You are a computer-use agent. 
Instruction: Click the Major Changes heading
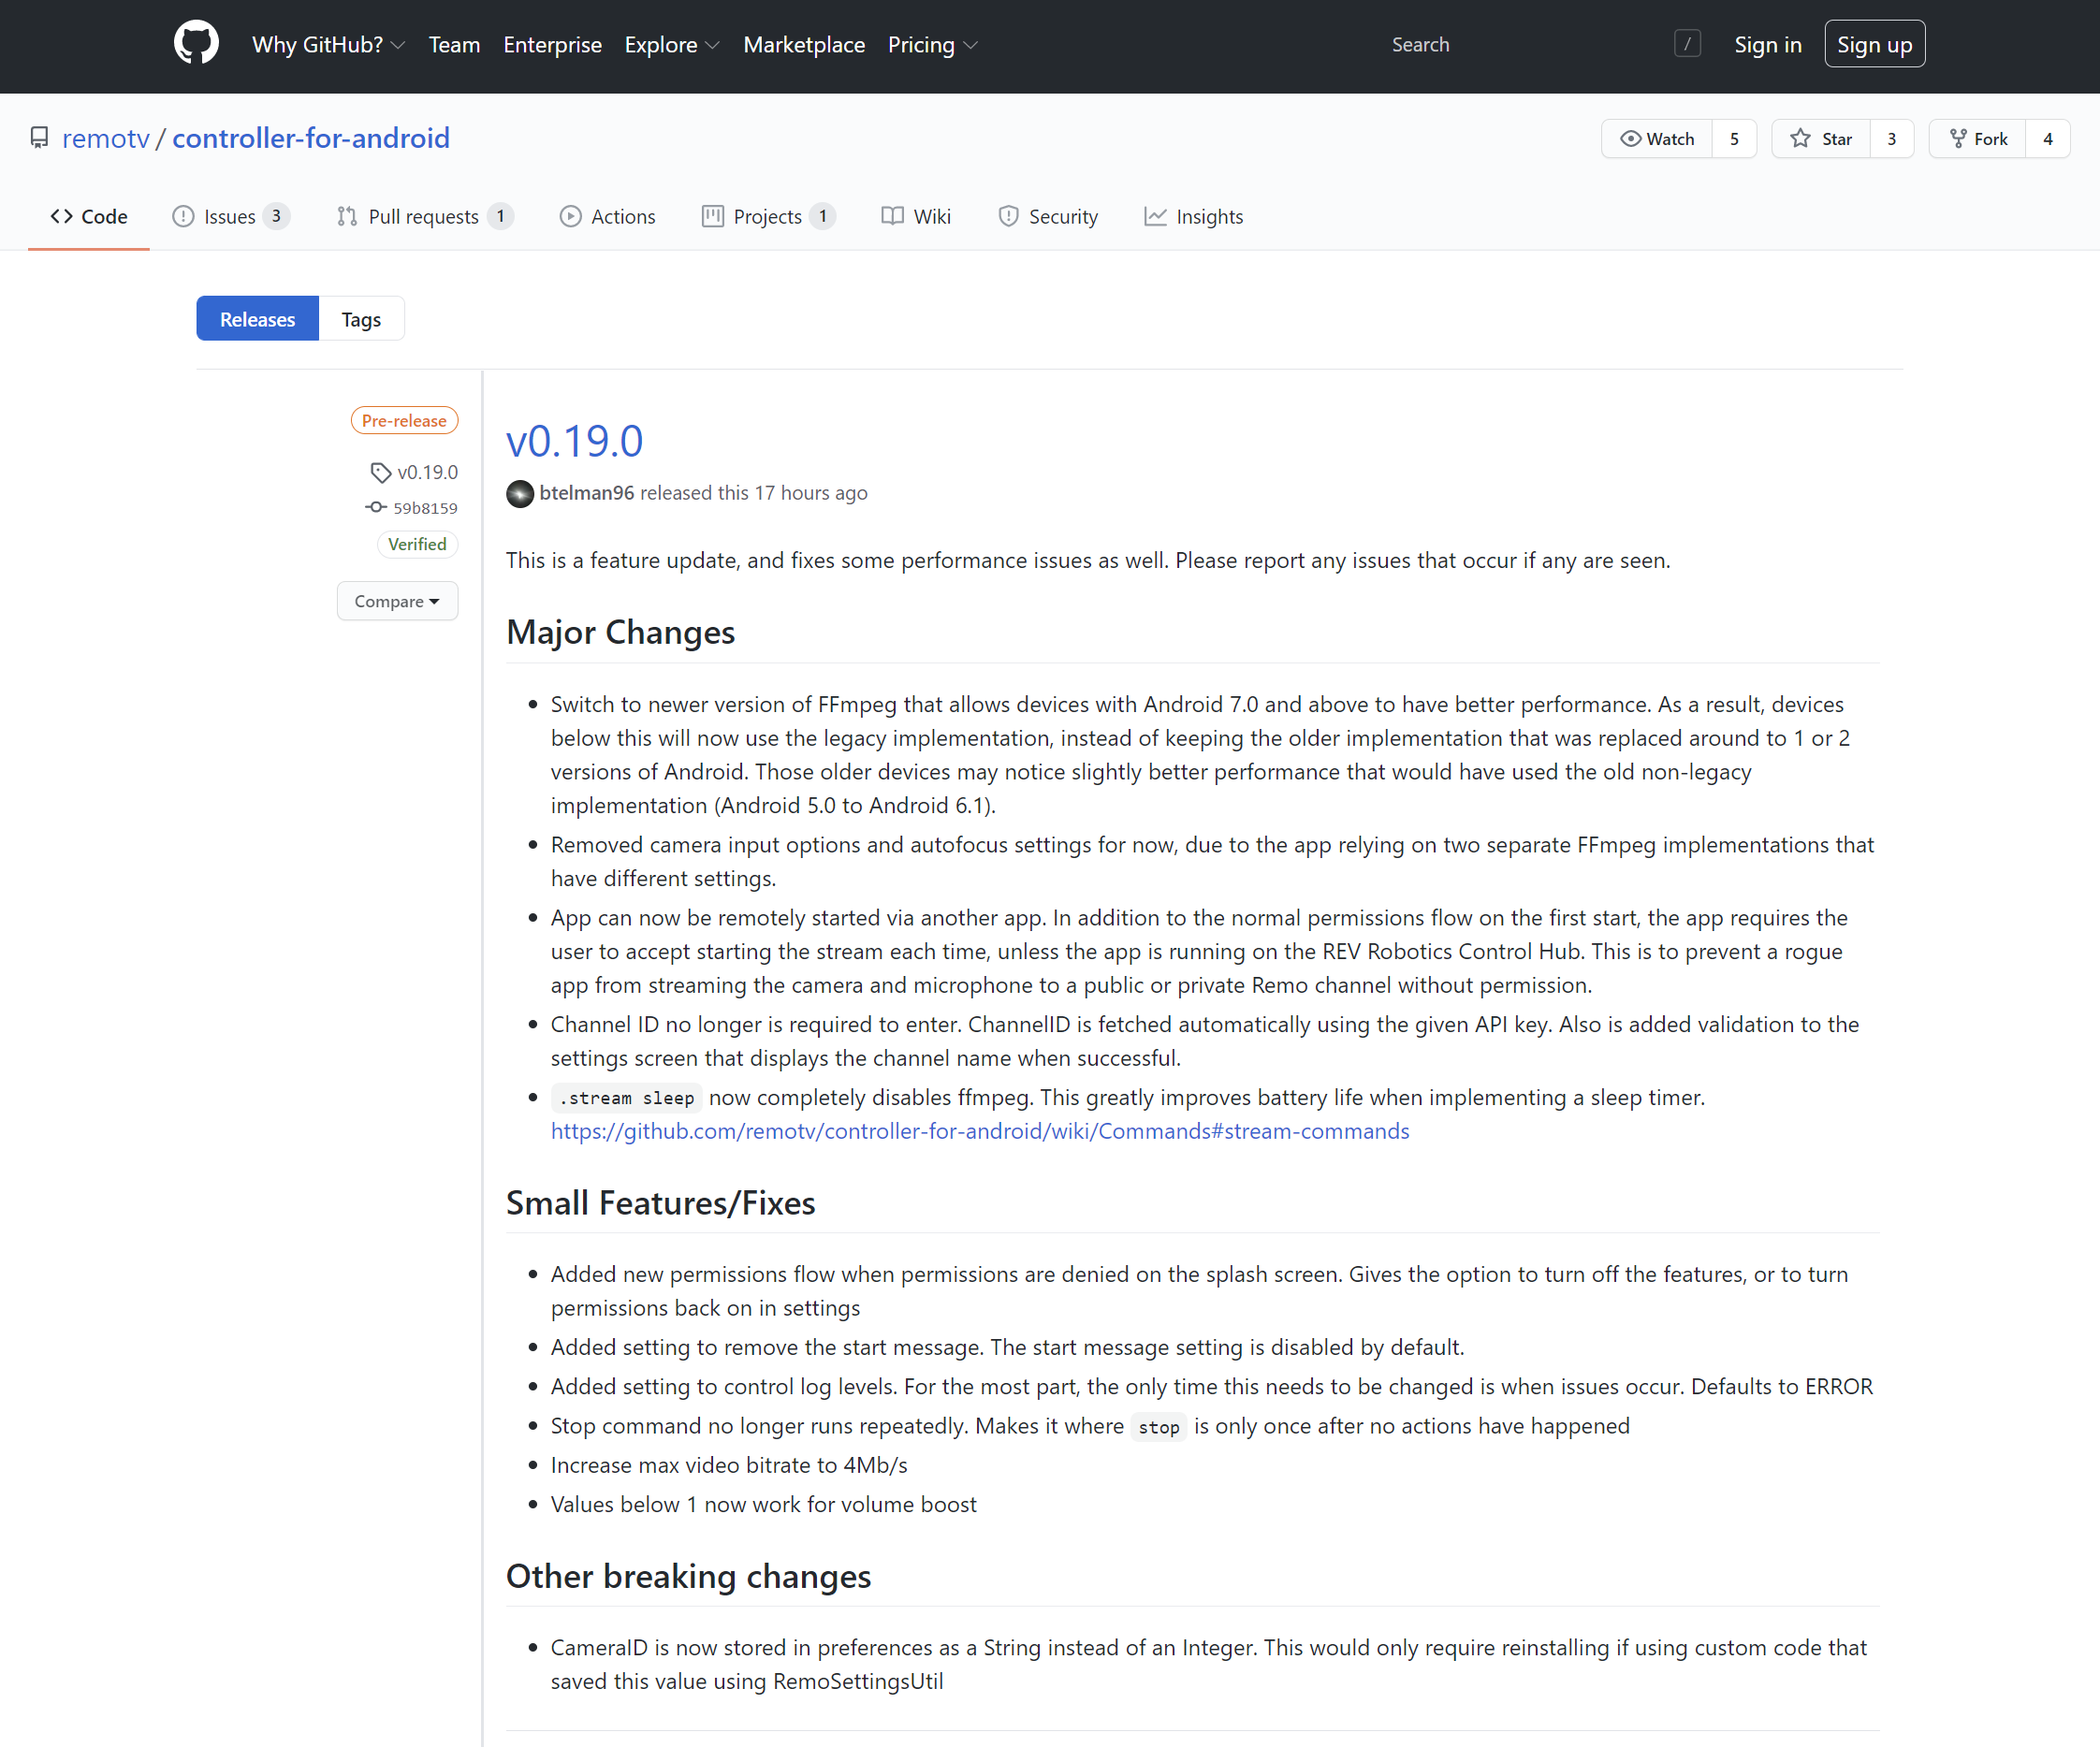(x=620, y=632)
